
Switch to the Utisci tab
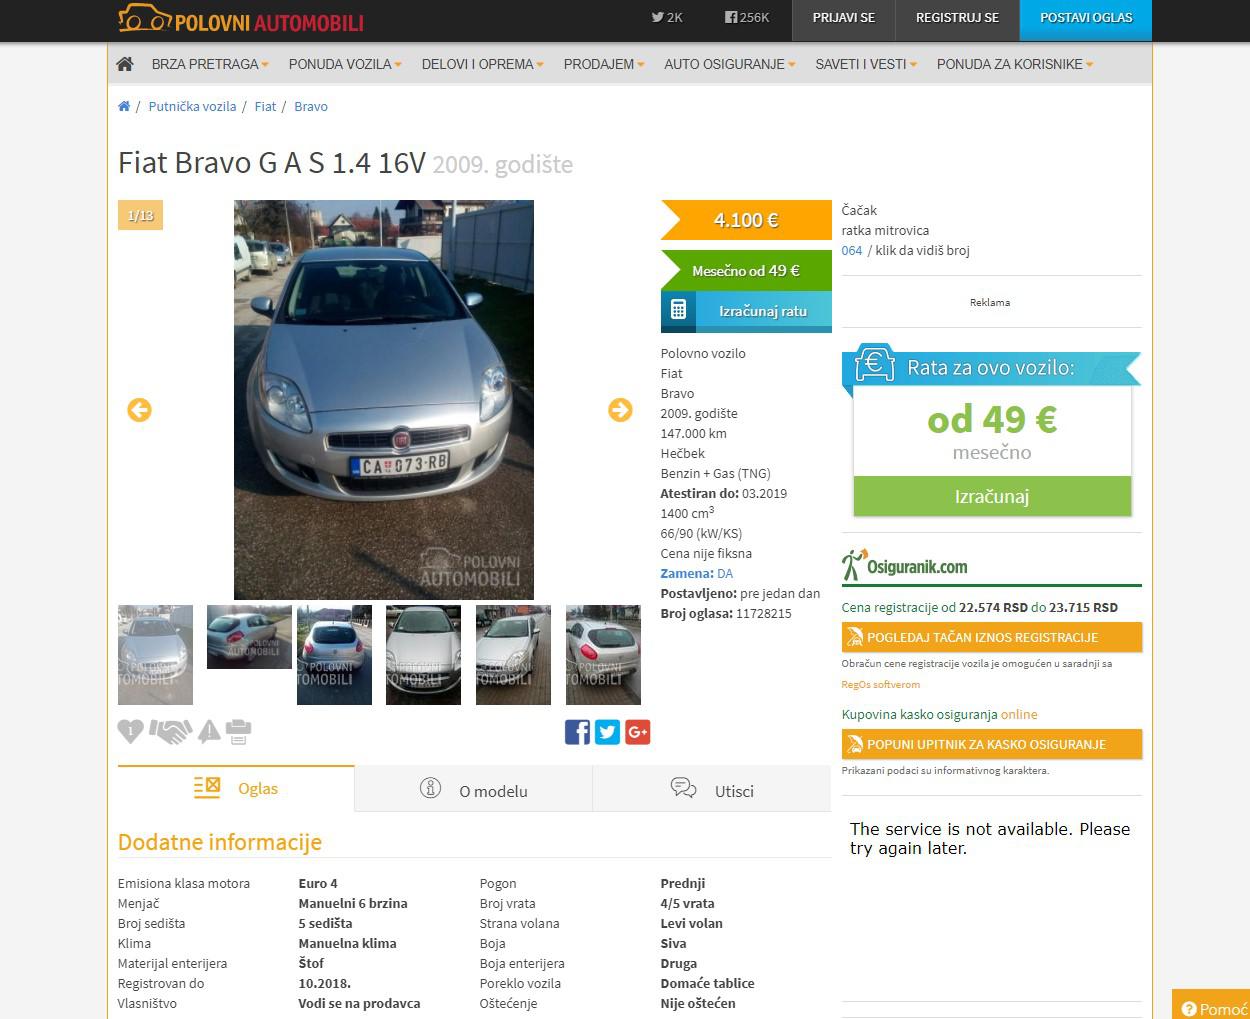point(712,789)
